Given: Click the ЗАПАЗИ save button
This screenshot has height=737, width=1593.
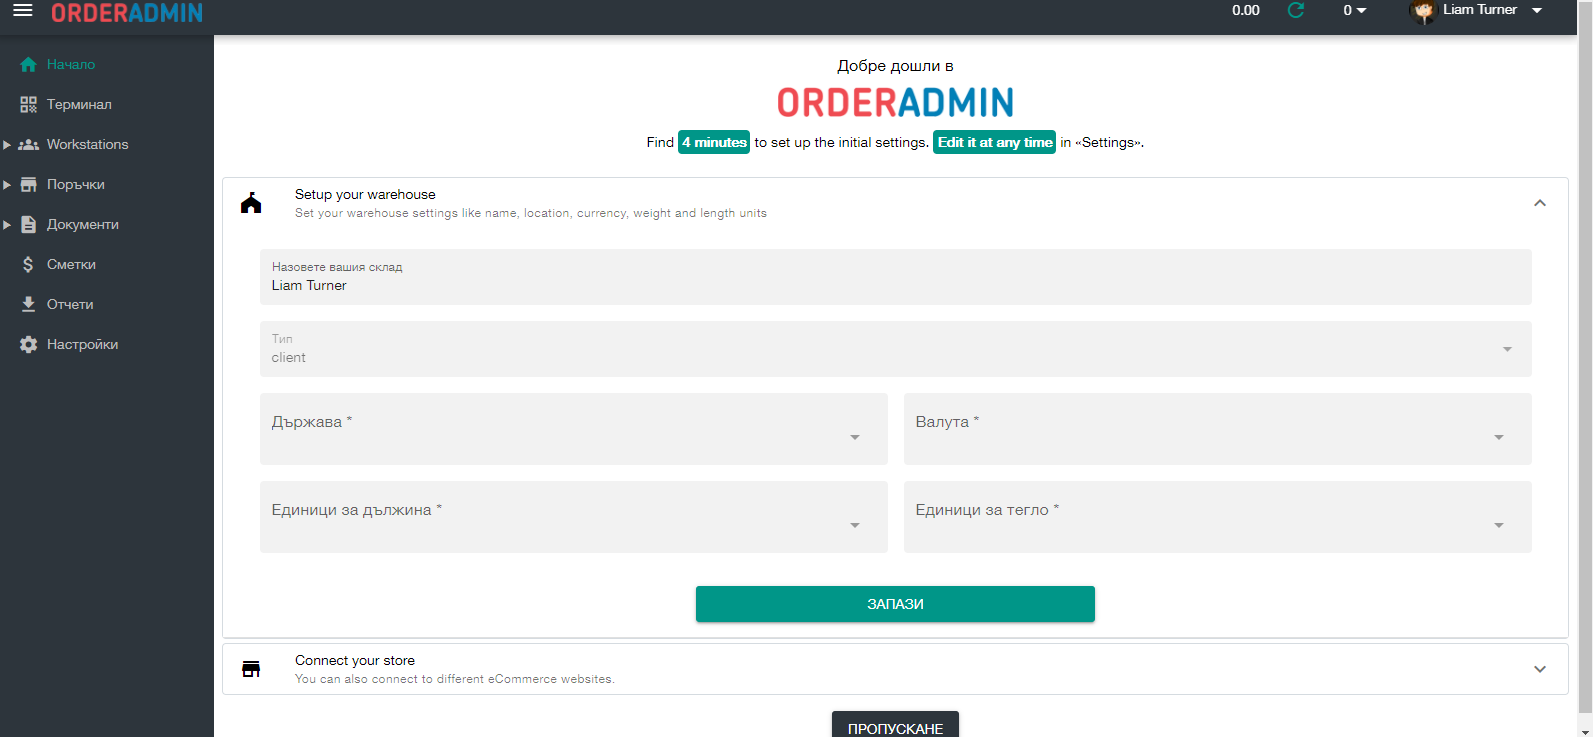Looking at the screenshot, I should pos(895,604).
